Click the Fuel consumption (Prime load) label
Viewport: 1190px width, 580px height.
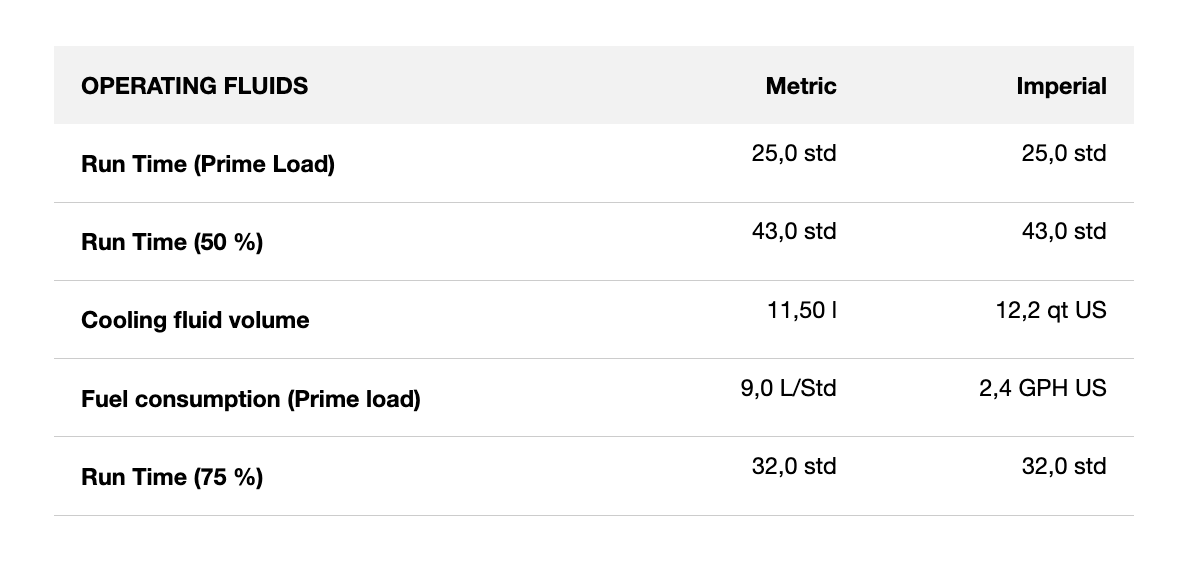point(250,399)
